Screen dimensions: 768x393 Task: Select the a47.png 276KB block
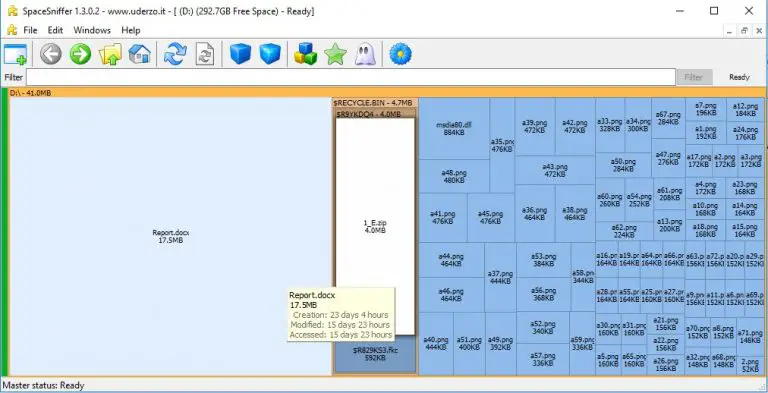(668, 158)
